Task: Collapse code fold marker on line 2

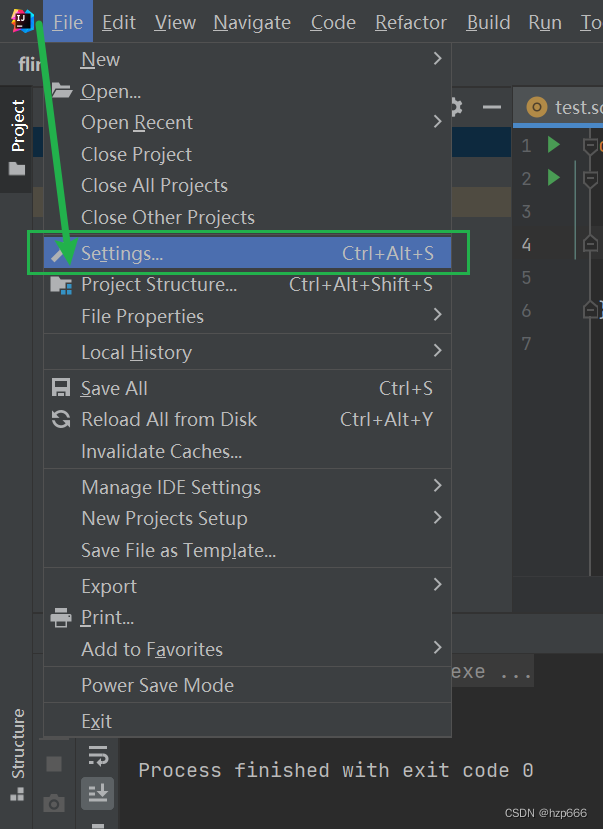Action: coord(589,179)
